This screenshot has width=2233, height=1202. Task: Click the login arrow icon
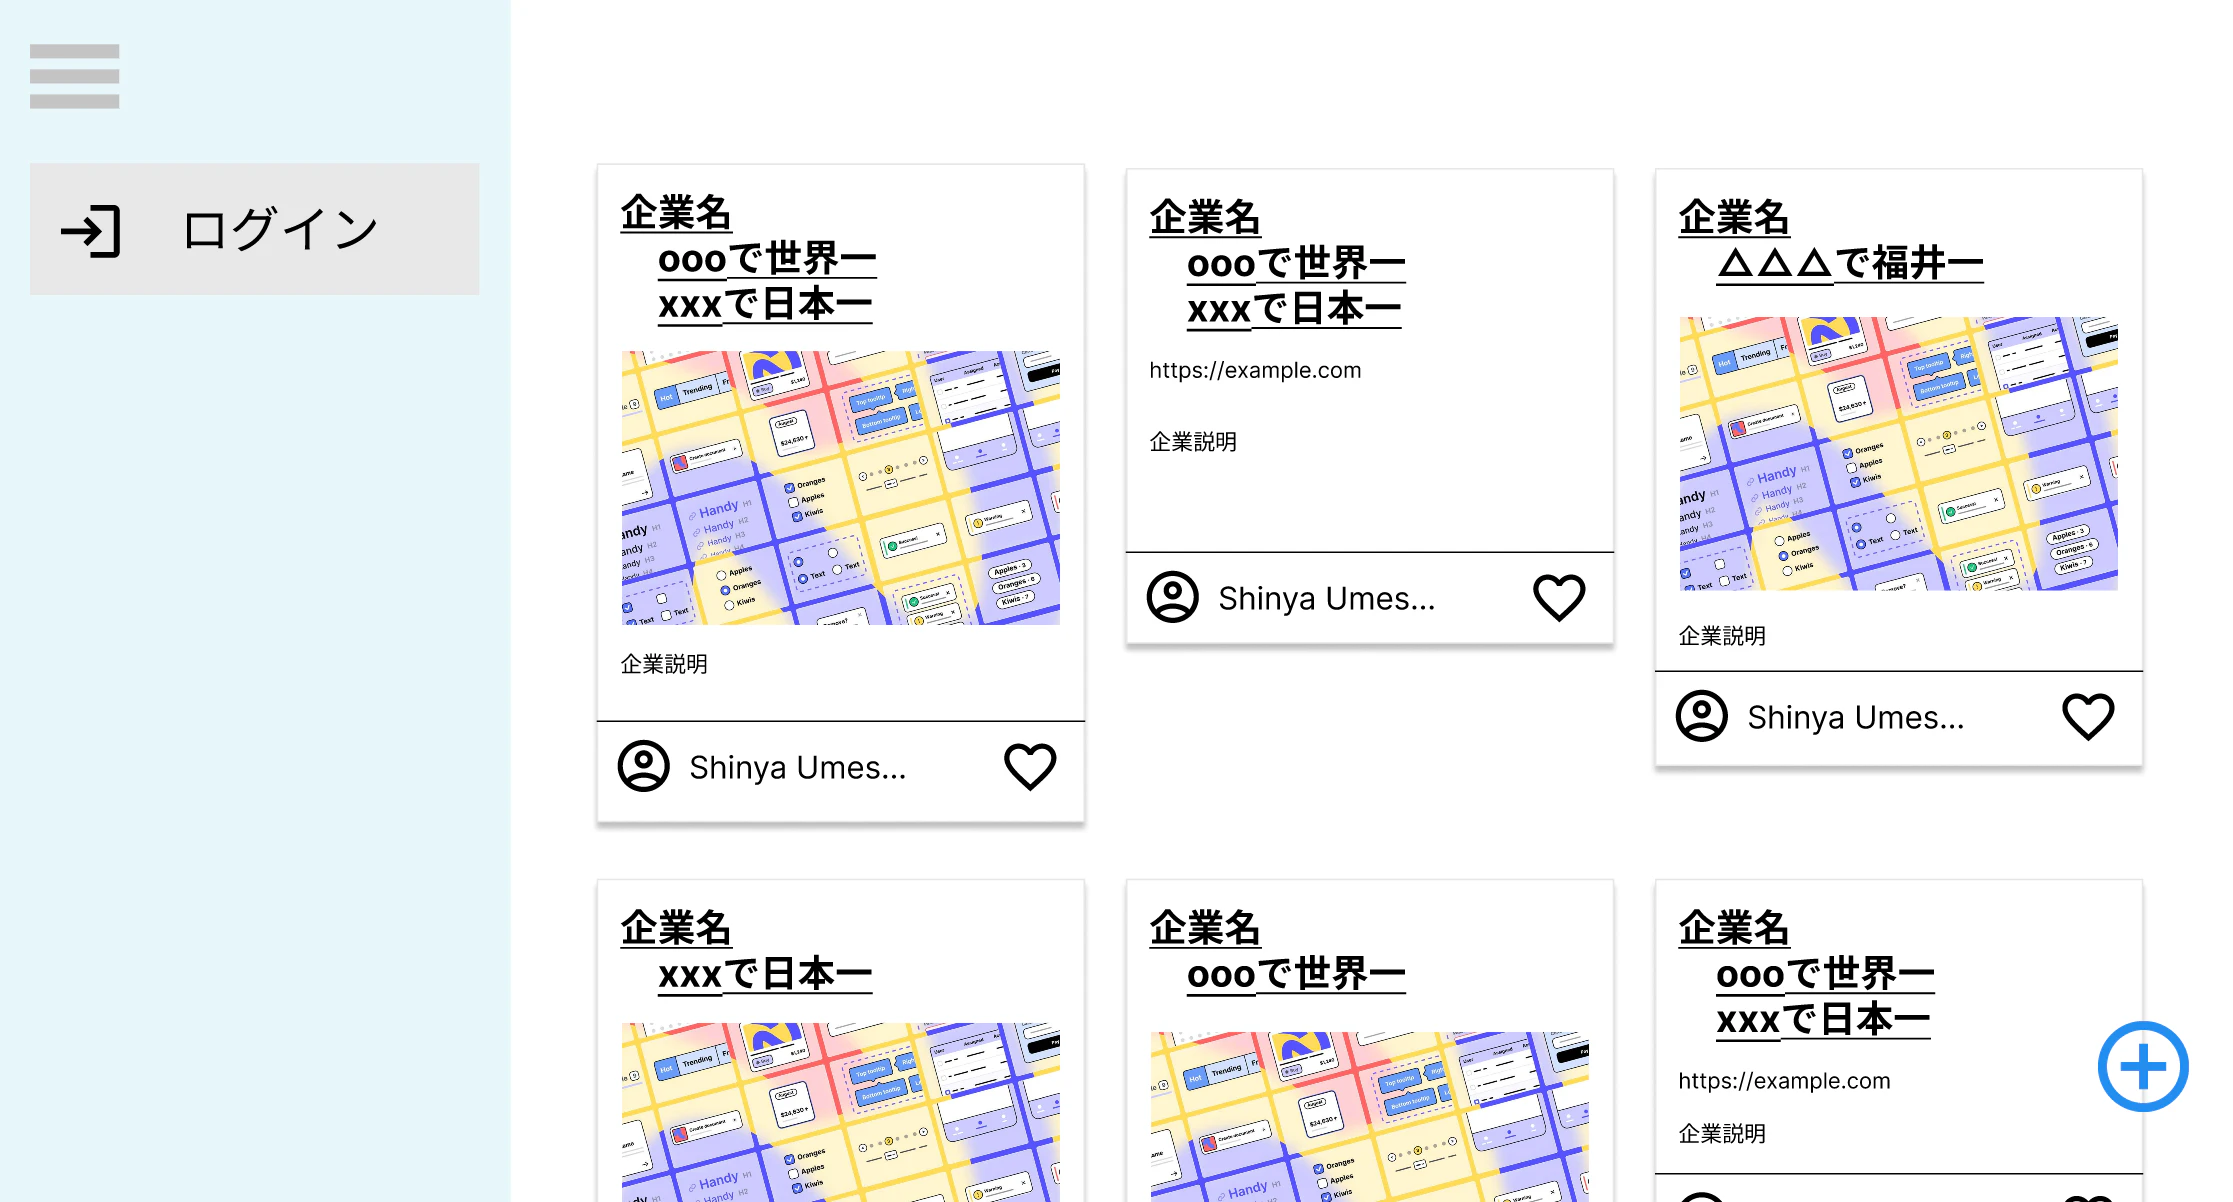[x=91, y=231]
